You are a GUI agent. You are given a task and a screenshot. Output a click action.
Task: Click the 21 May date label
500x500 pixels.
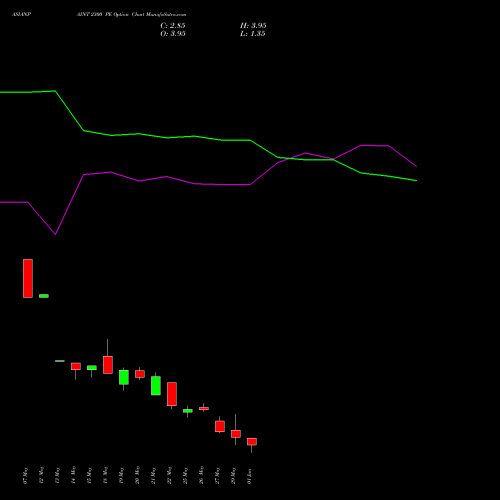click(x=153, y=476)
